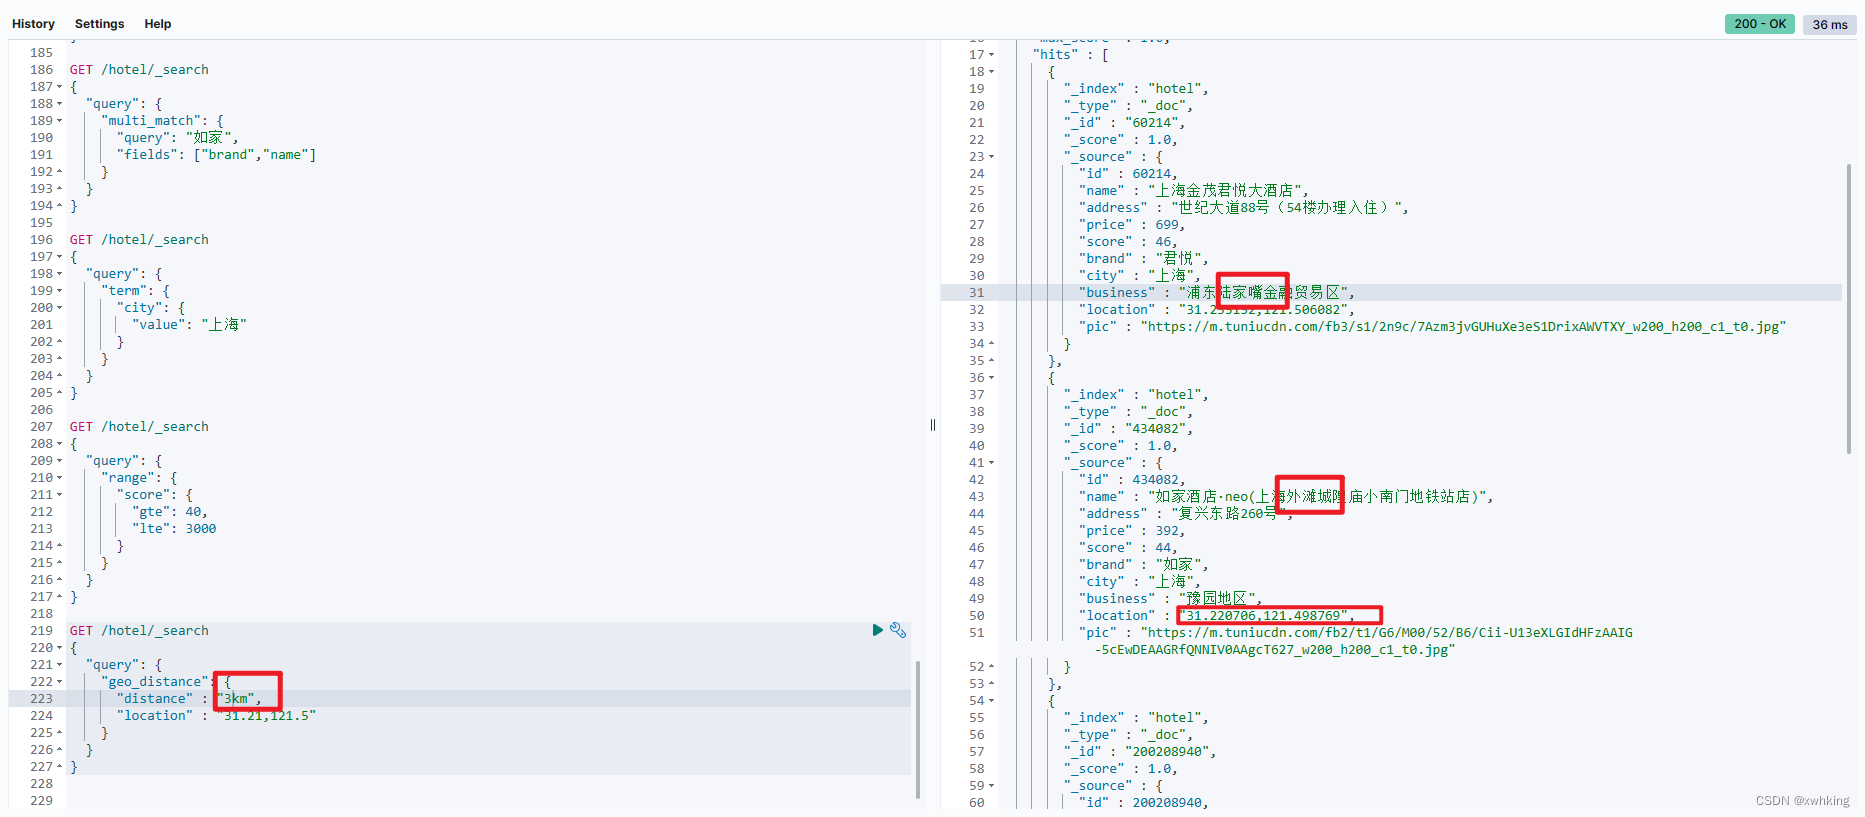This screenshot has height=817, width=1865.
Task: Click the location 31.220706,121.498769 line
Action: pyautogui.click(x=1217, y=616)
